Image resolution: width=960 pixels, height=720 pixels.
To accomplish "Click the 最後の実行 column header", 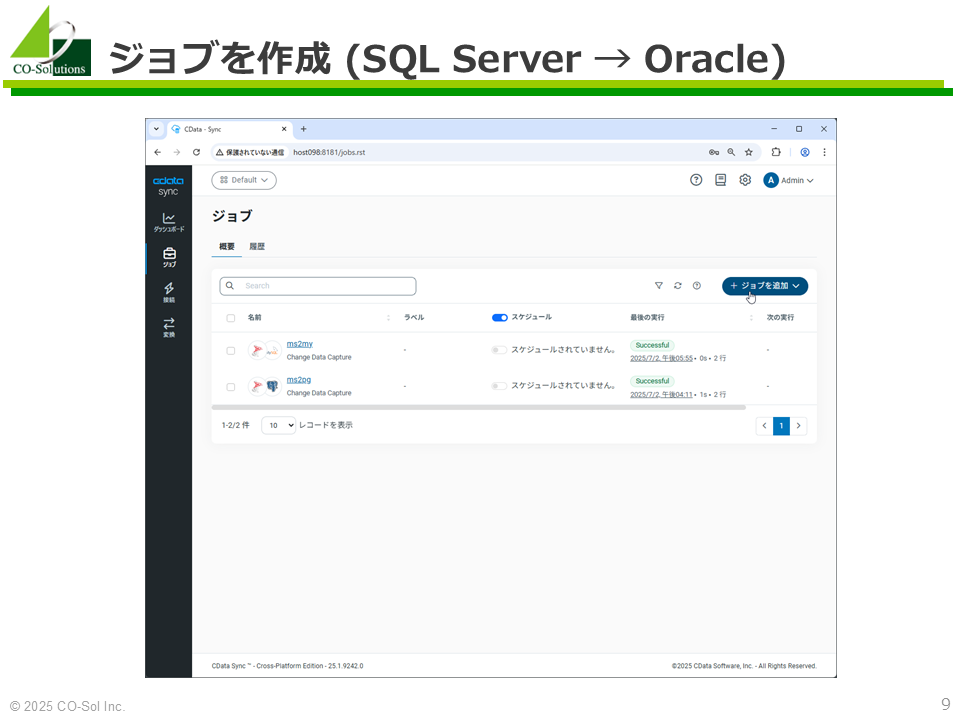I will coord(647,318).
